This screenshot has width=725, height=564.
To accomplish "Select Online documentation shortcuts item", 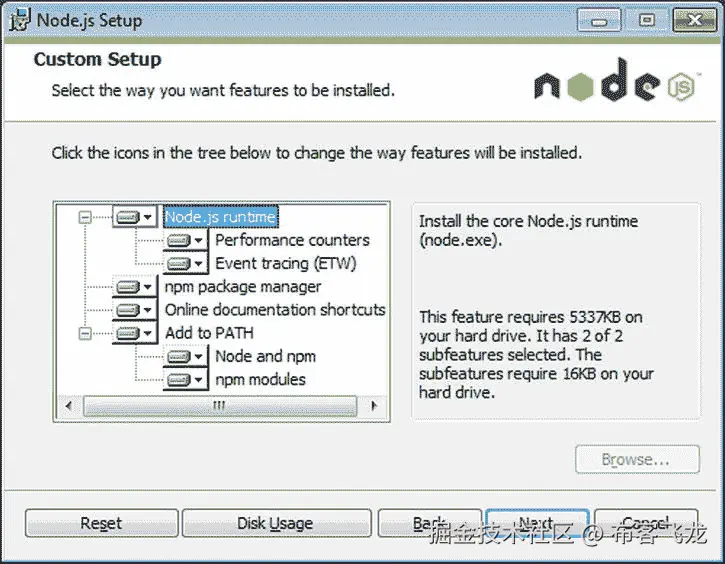I will coord(275,310).
